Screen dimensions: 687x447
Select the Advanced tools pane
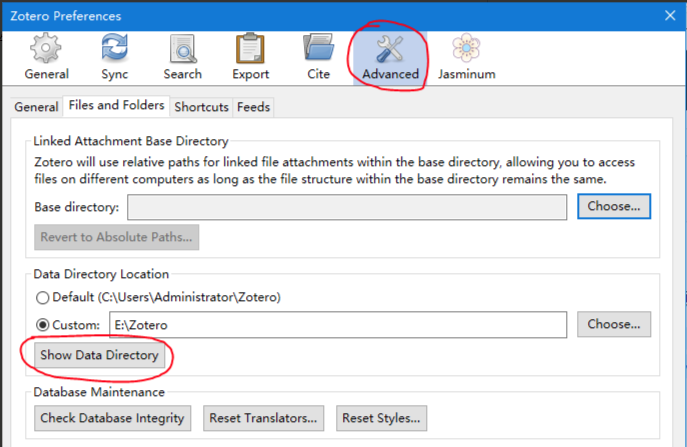(390, 57)
